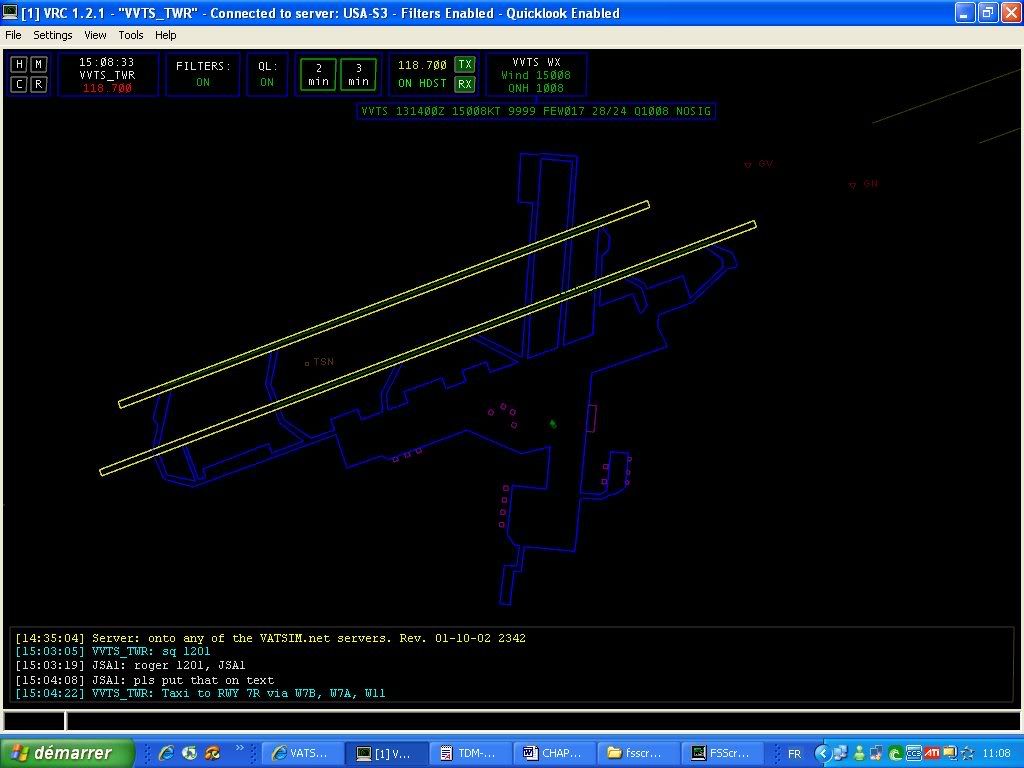Toggle the QL quicklook ON button
This screenshot has height=768, width=1024.
coord(267,74)
